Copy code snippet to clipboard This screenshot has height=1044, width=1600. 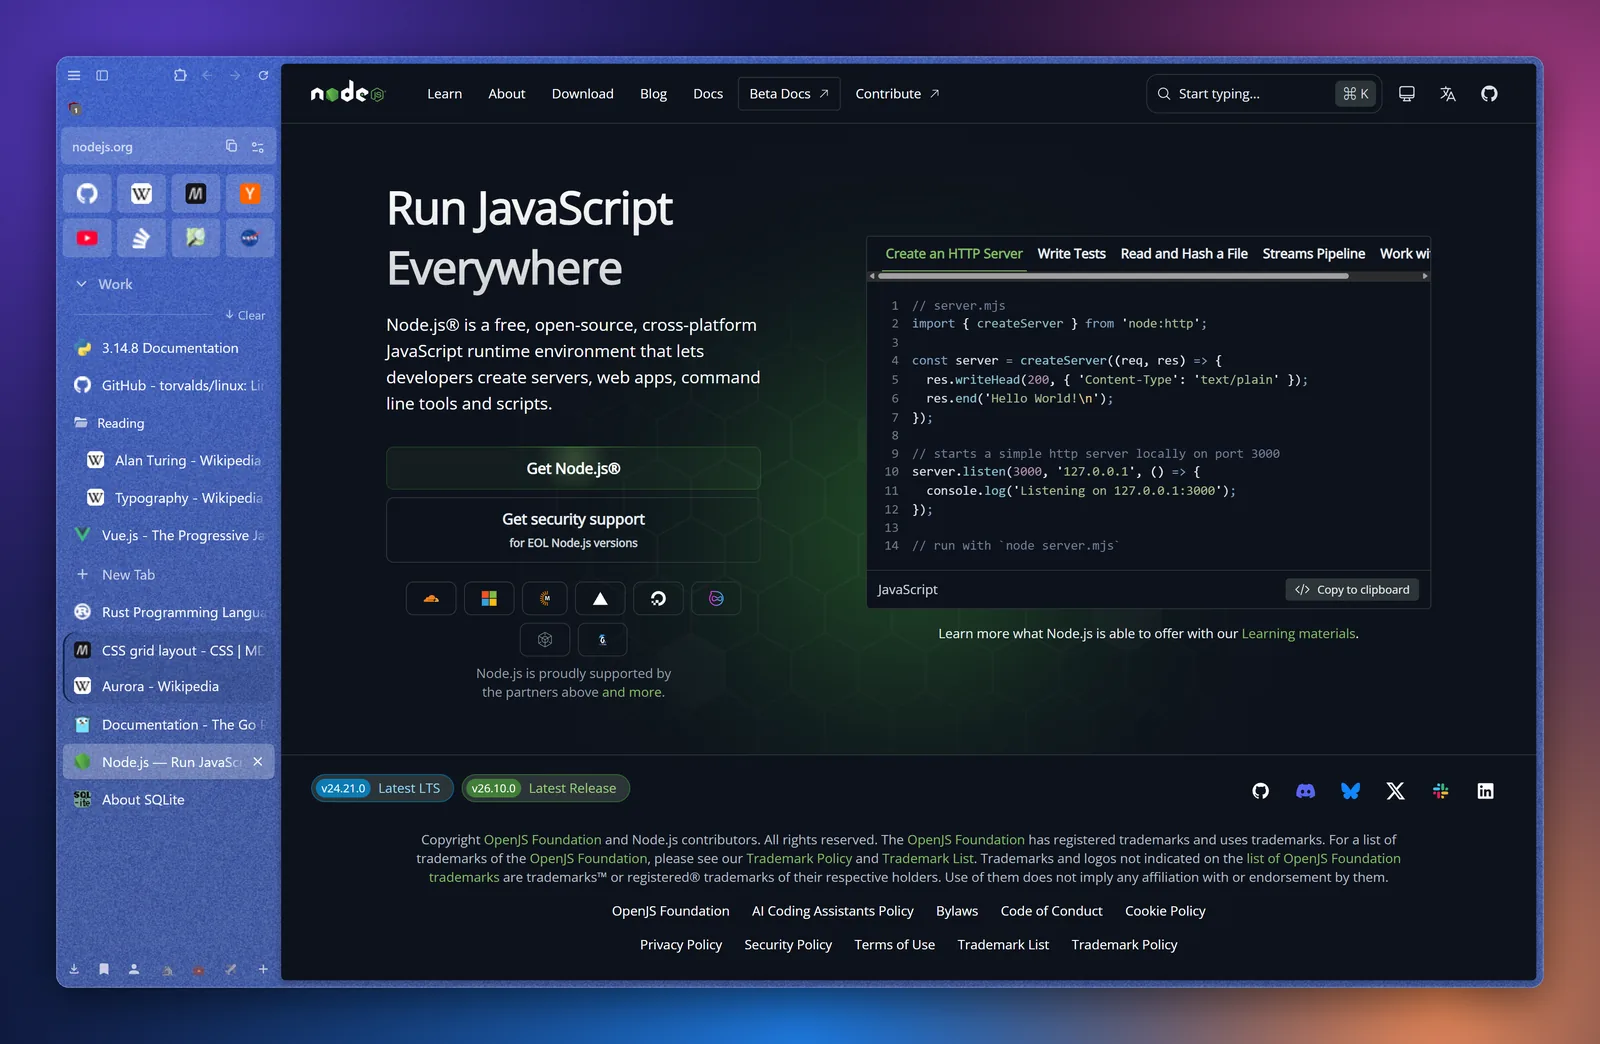coord(1352,590)
